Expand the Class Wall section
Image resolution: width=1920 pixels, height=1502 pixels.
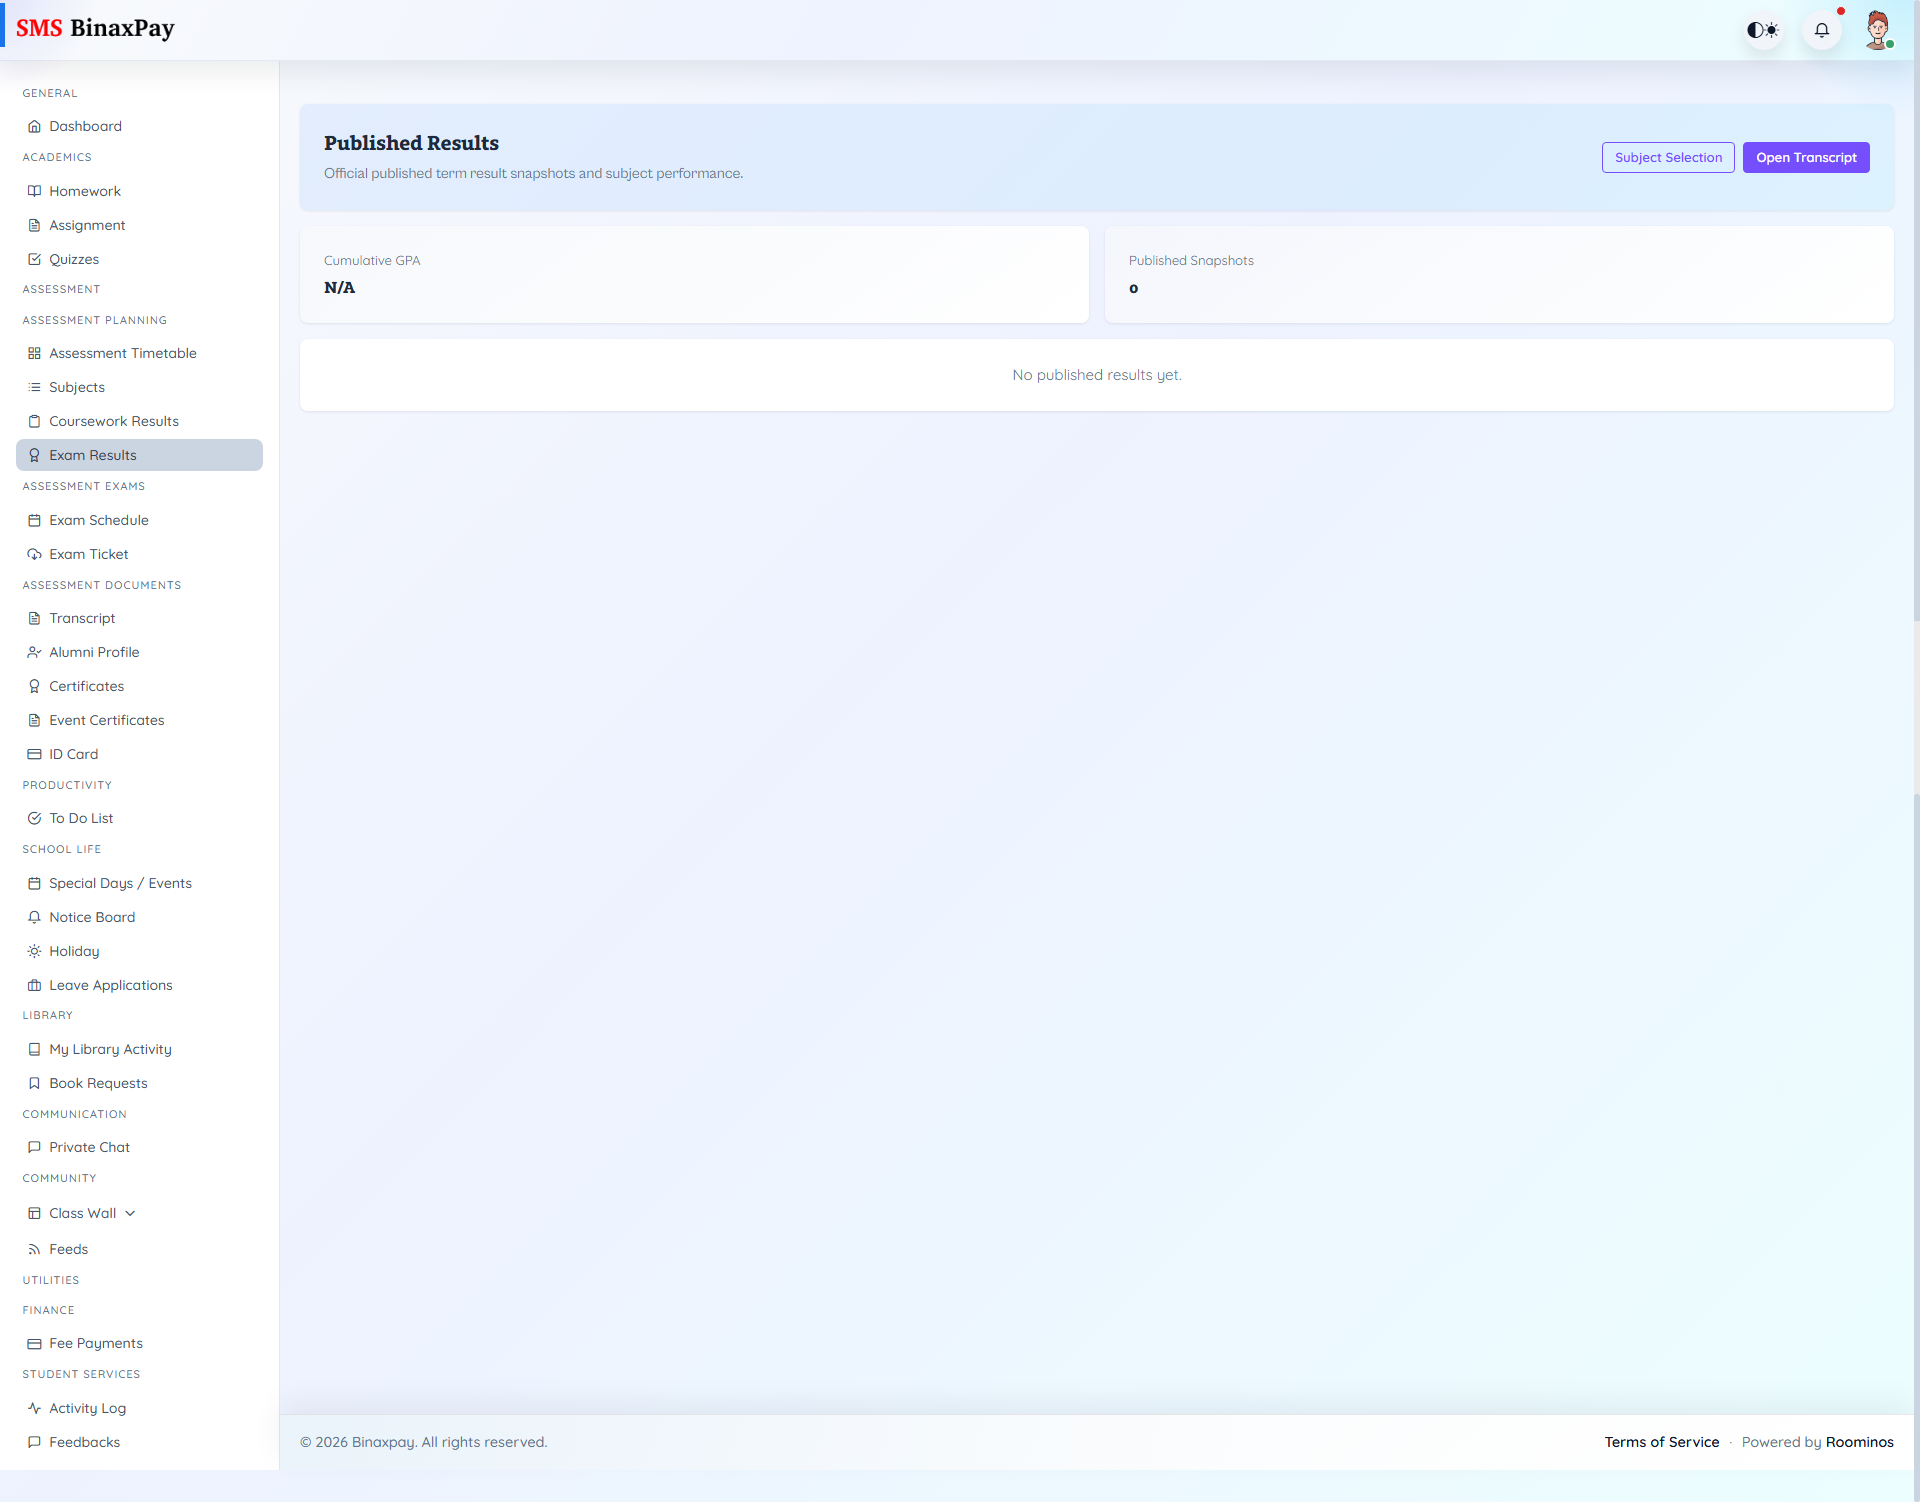click(x=131, y=1213)
